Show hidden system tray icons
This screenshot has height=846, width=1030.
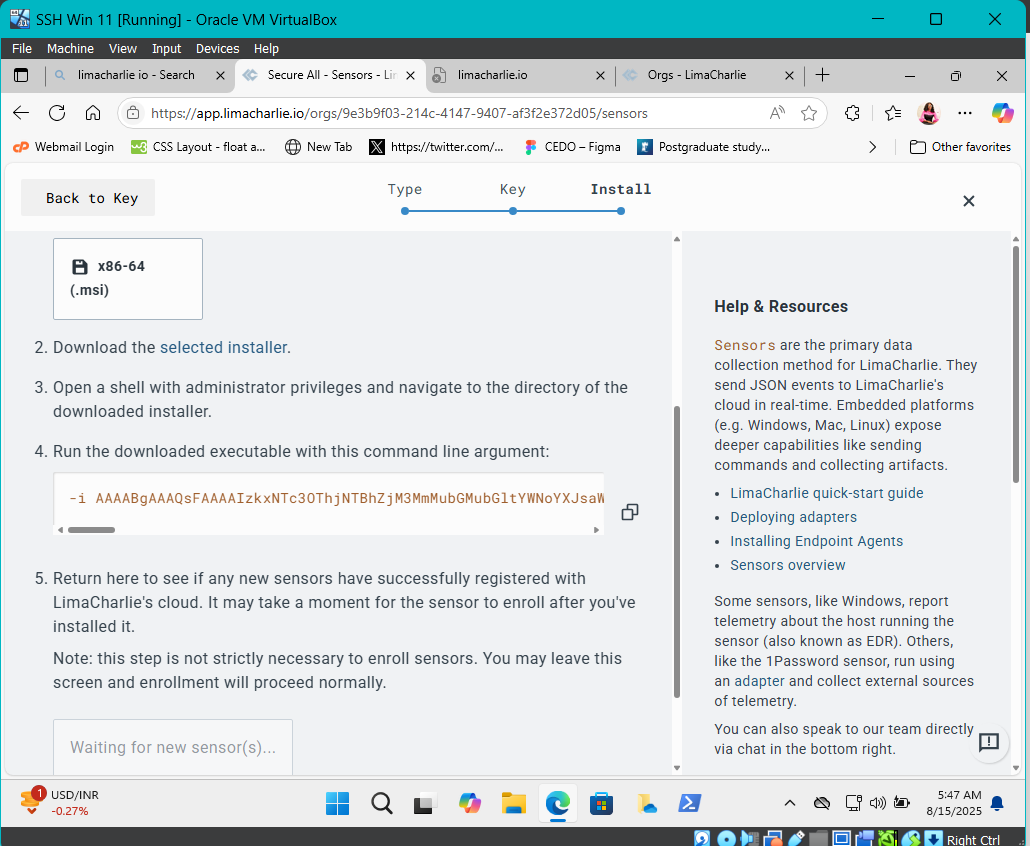[x=790, y=803]
